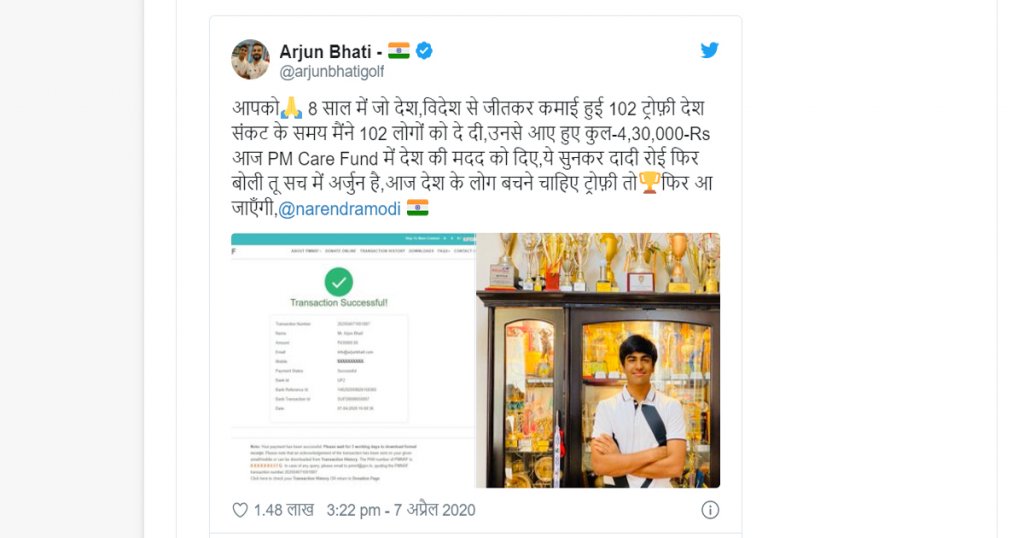Image resolution: width=1024 pixels, height=538 pixels.
Task: Click the transaction details box in screenshot
Action: pos(339,368)
